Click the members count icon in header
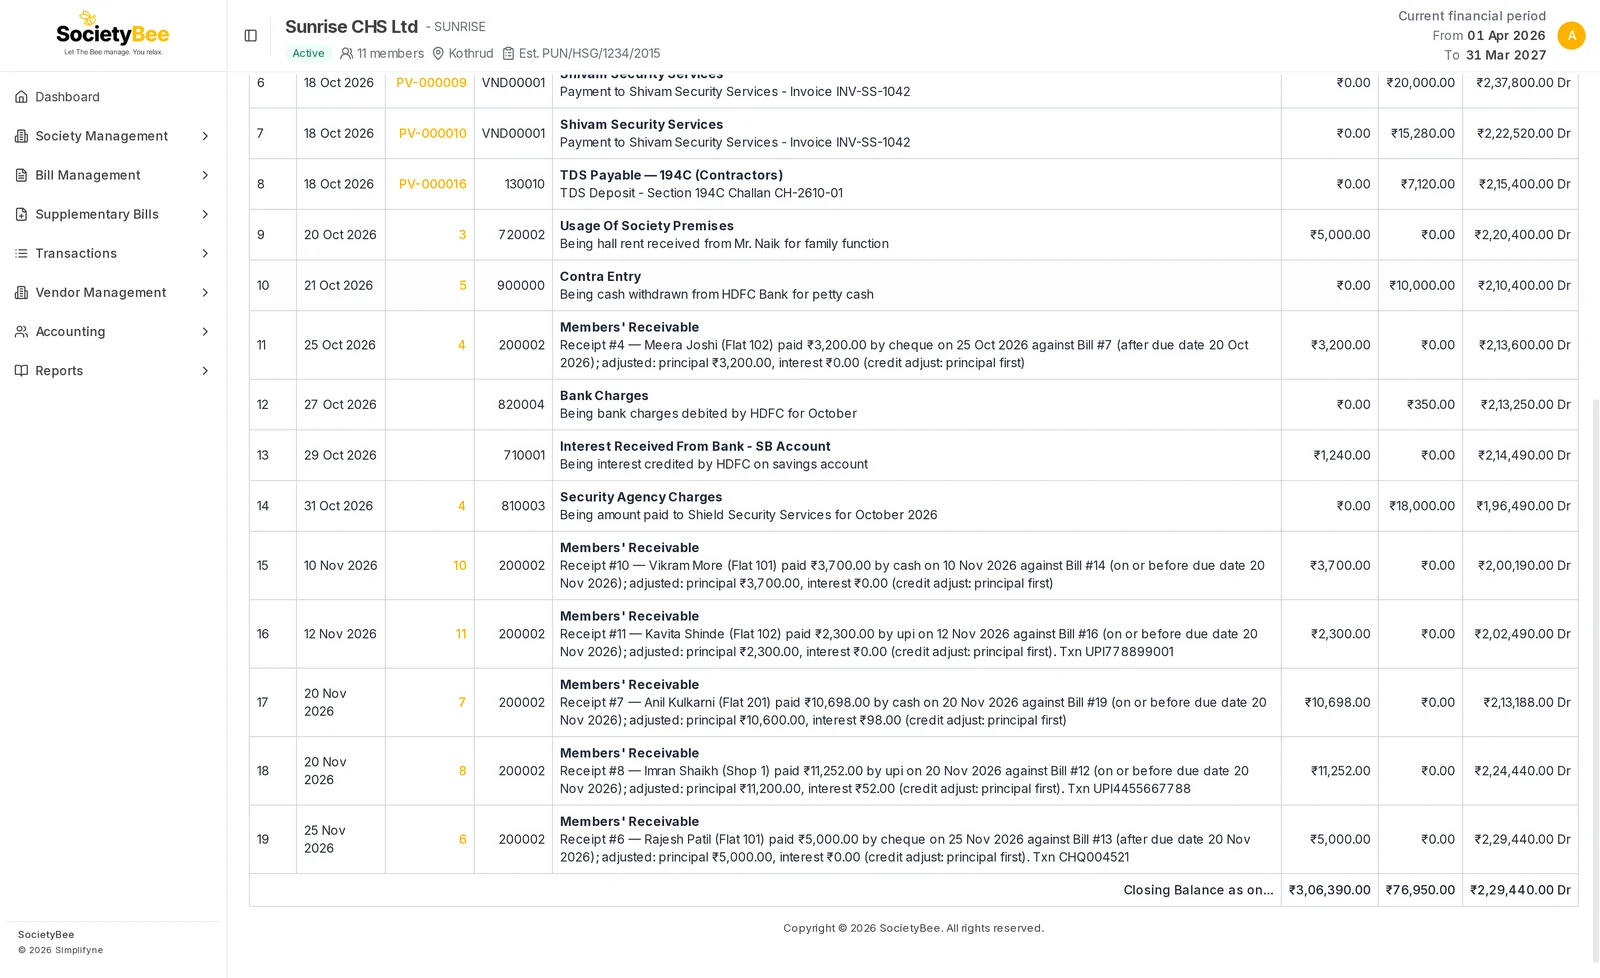This screenshot has height=978, width=1600. (346, 53)
